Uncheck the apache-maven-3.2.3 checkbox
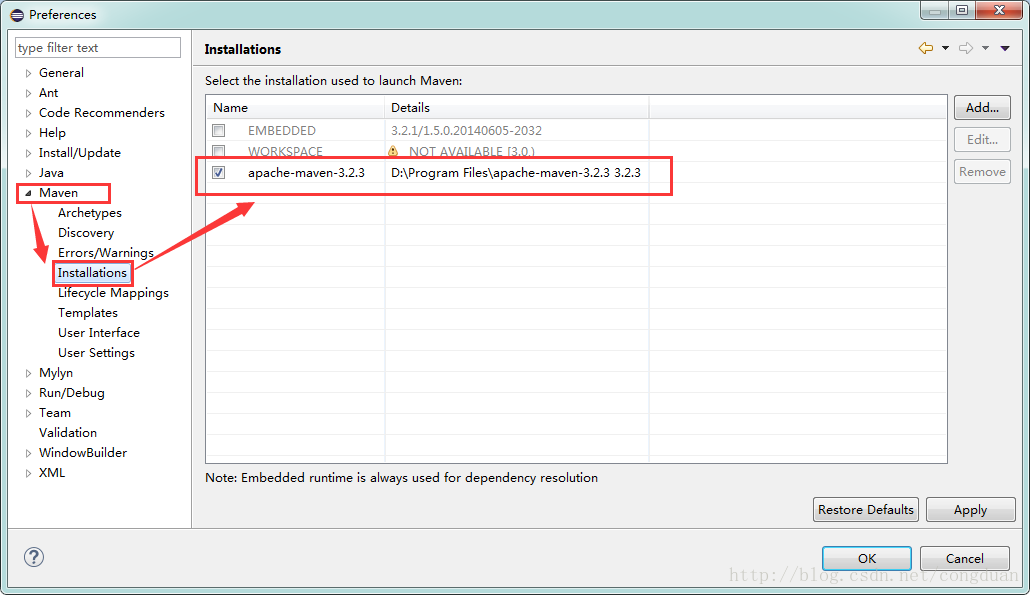This screenshot has width=1030, height=595. pyautogui.click(x=219, y=173)
